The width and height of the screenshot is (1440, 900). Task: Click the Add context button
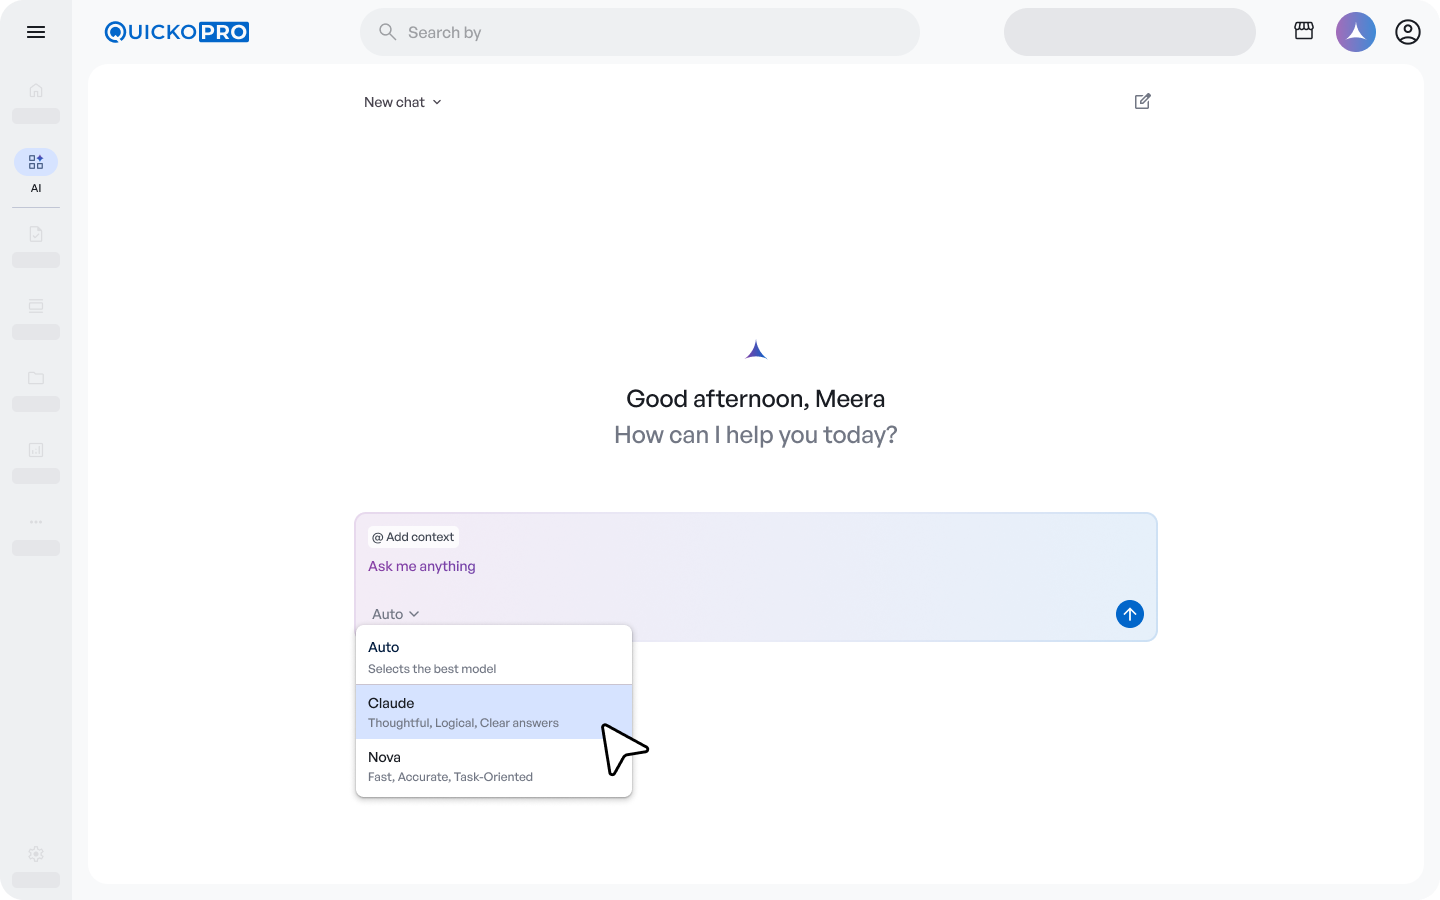tap(413, 537)
